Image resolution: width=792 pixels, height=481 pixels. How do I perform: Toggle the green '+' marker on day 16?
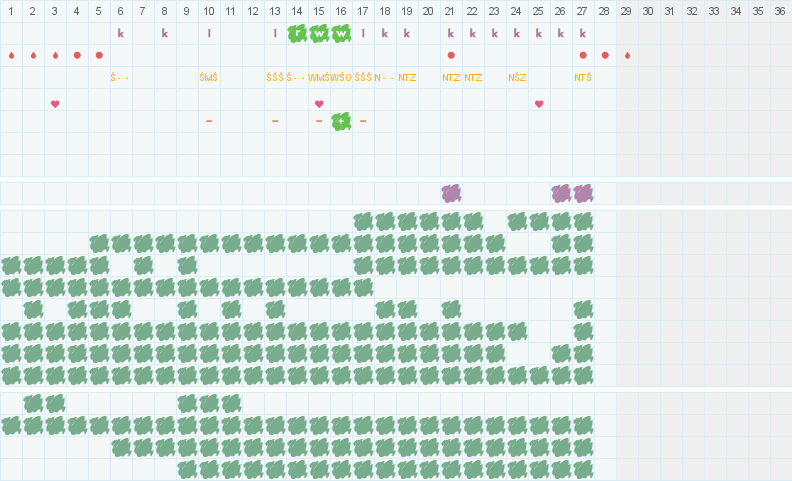341,121
